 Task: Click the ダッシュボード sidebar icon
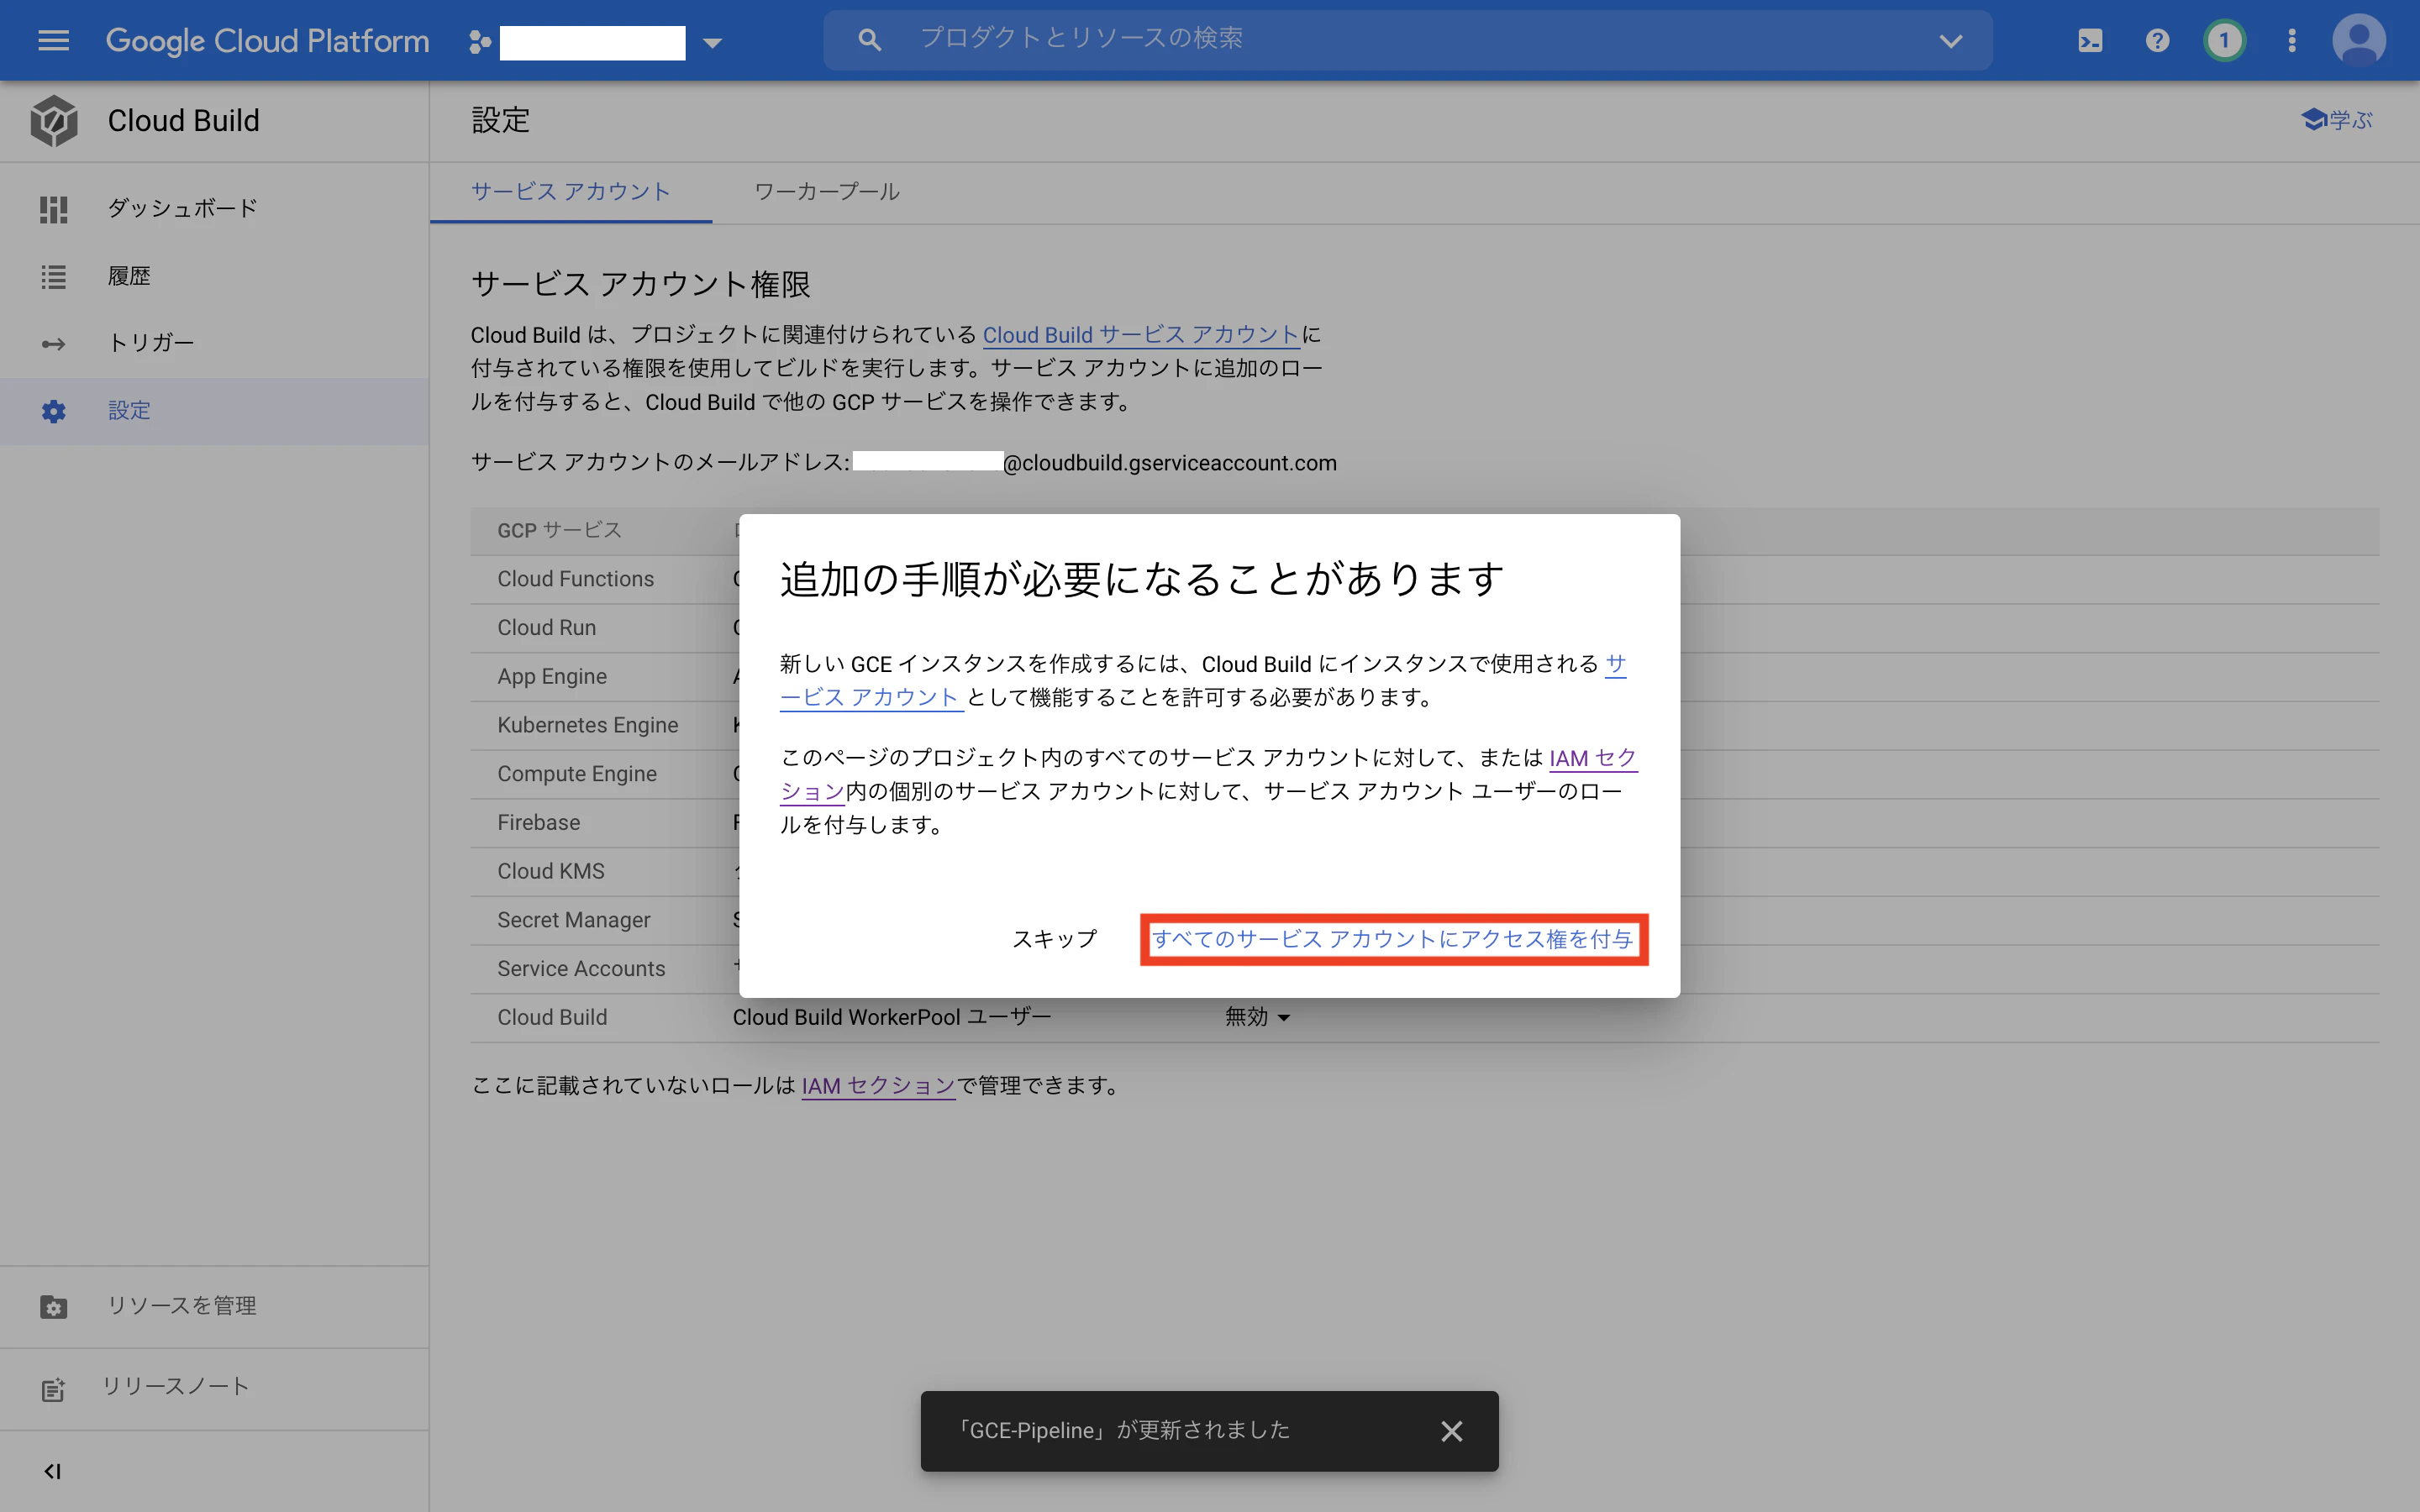click(53, 209)
